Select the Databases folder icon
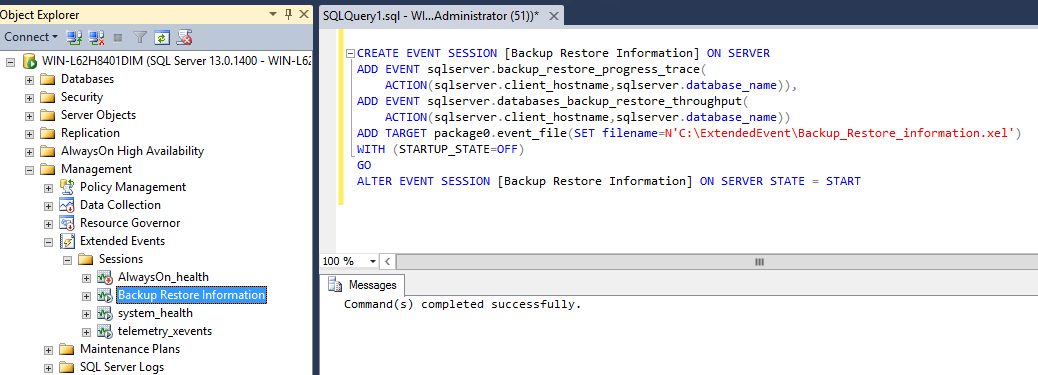This screenshot has width=1038, height=375. click(x=47, y=80)
